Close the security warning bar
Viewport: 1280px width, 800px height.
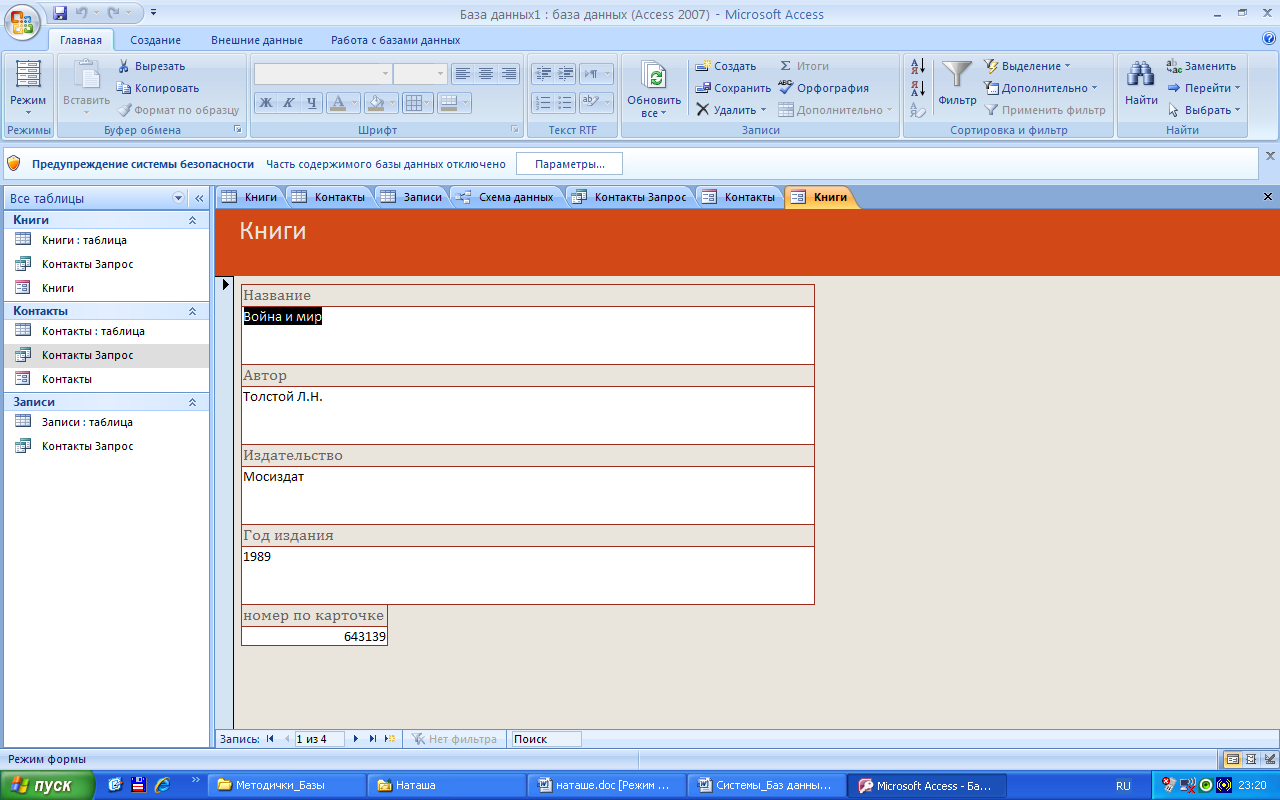(1270, 156)
